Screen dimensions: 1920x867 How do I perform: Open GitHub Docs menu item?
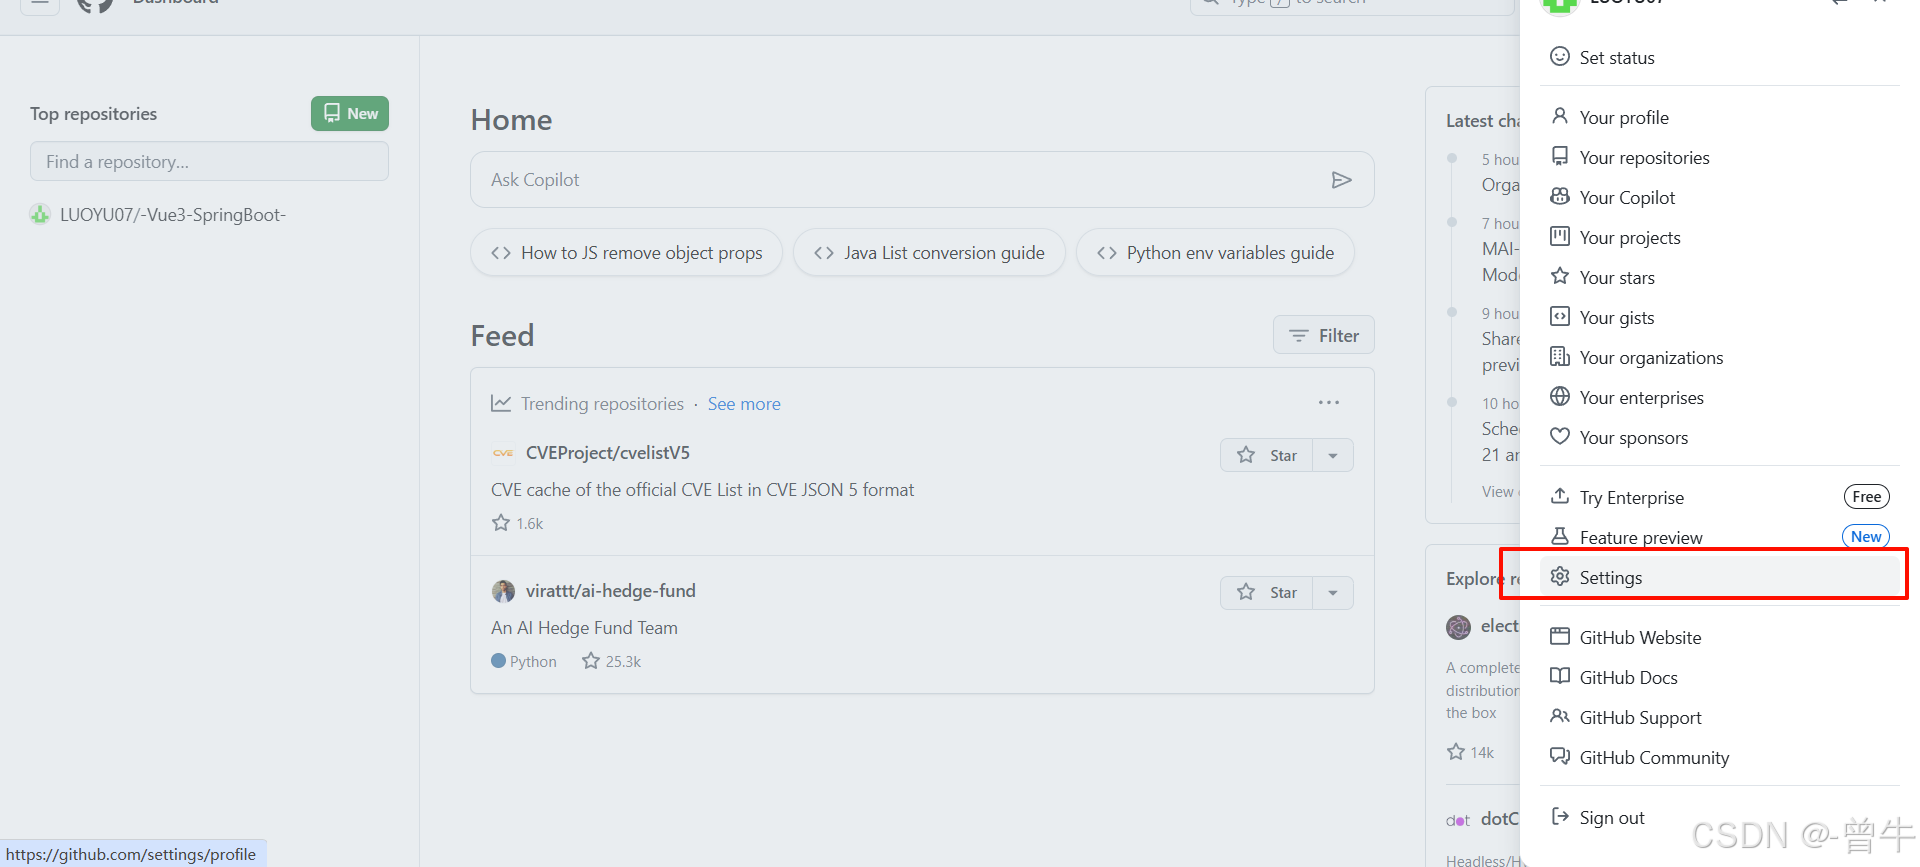tap(1719, 677)
